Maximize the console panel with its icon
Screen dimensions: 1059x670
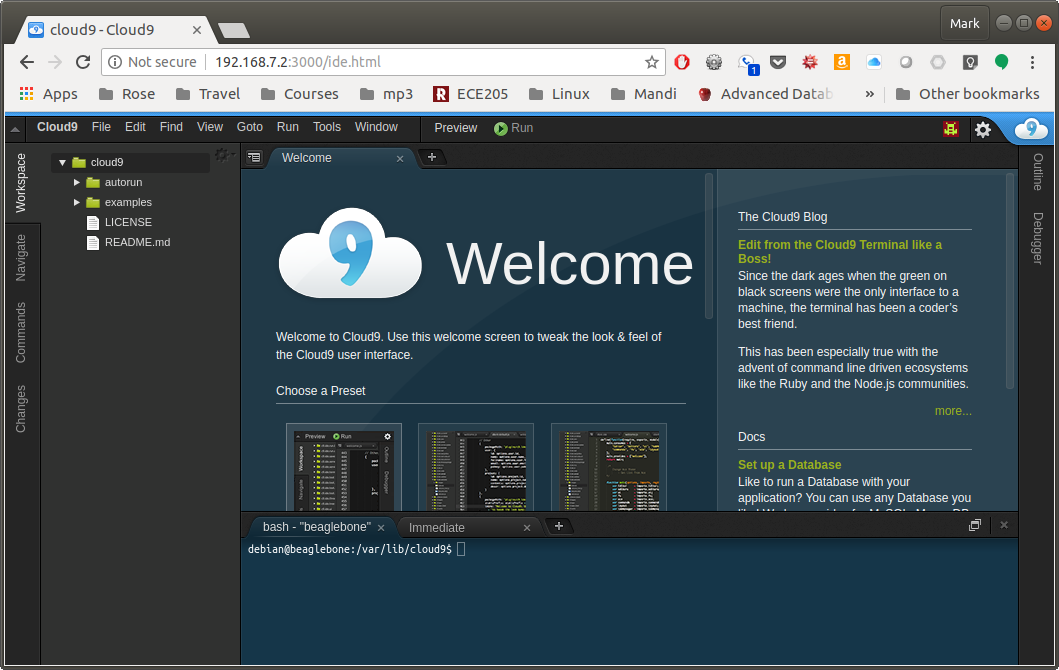point(974,524)
